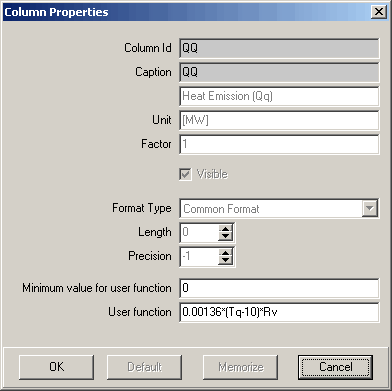Click the Default button
392x391 pixels.
pos(144,367)
